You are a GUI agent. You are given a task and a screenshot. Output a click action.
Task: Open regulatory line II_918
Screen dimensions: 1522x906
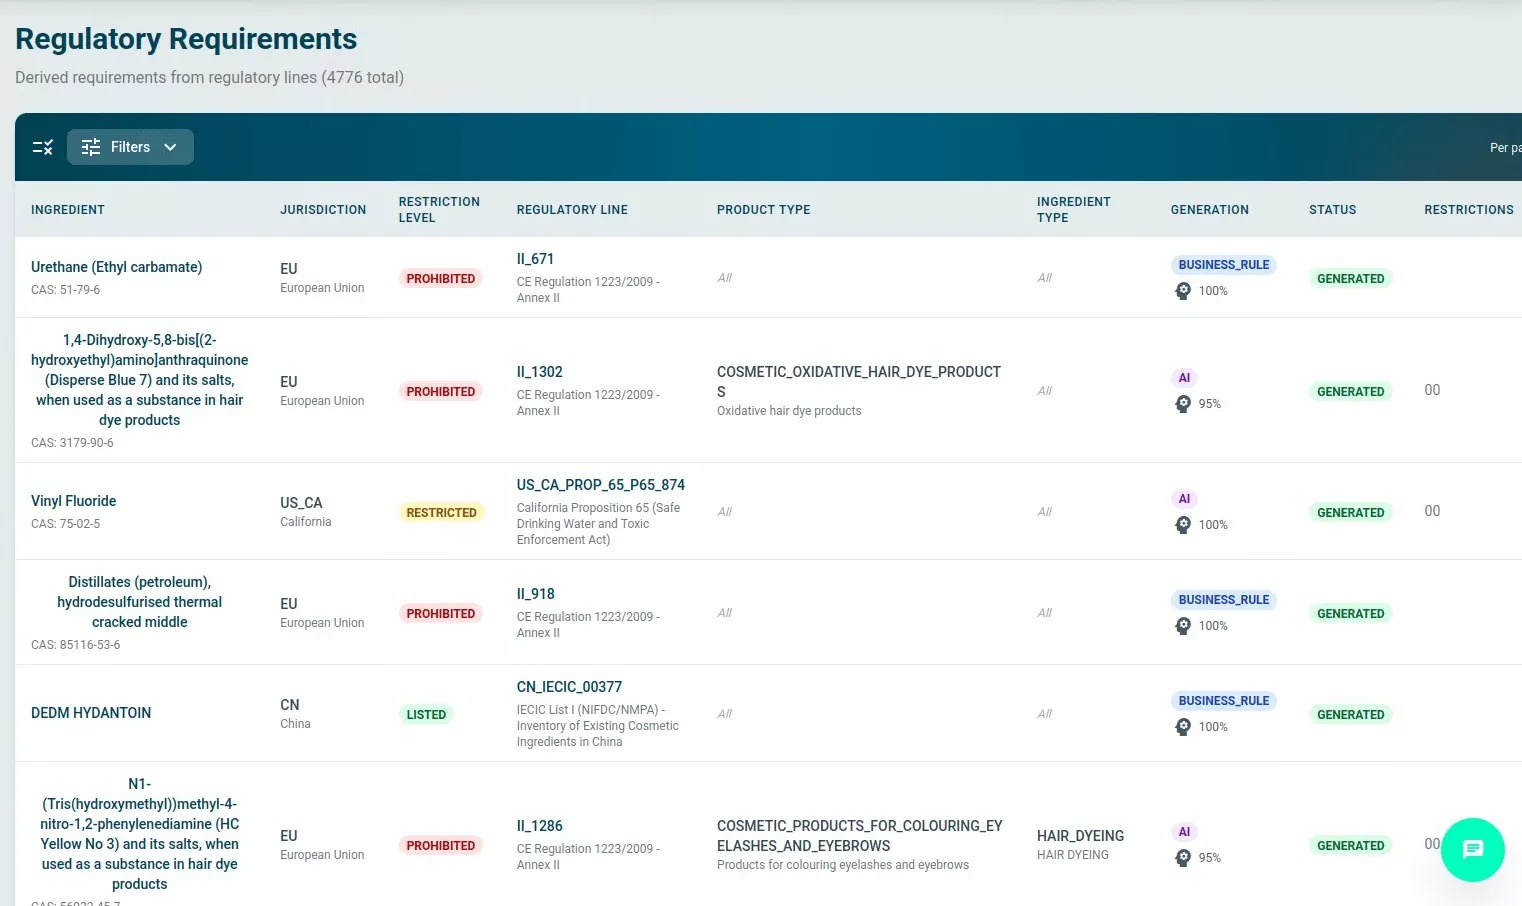click(x=536, y=594)
